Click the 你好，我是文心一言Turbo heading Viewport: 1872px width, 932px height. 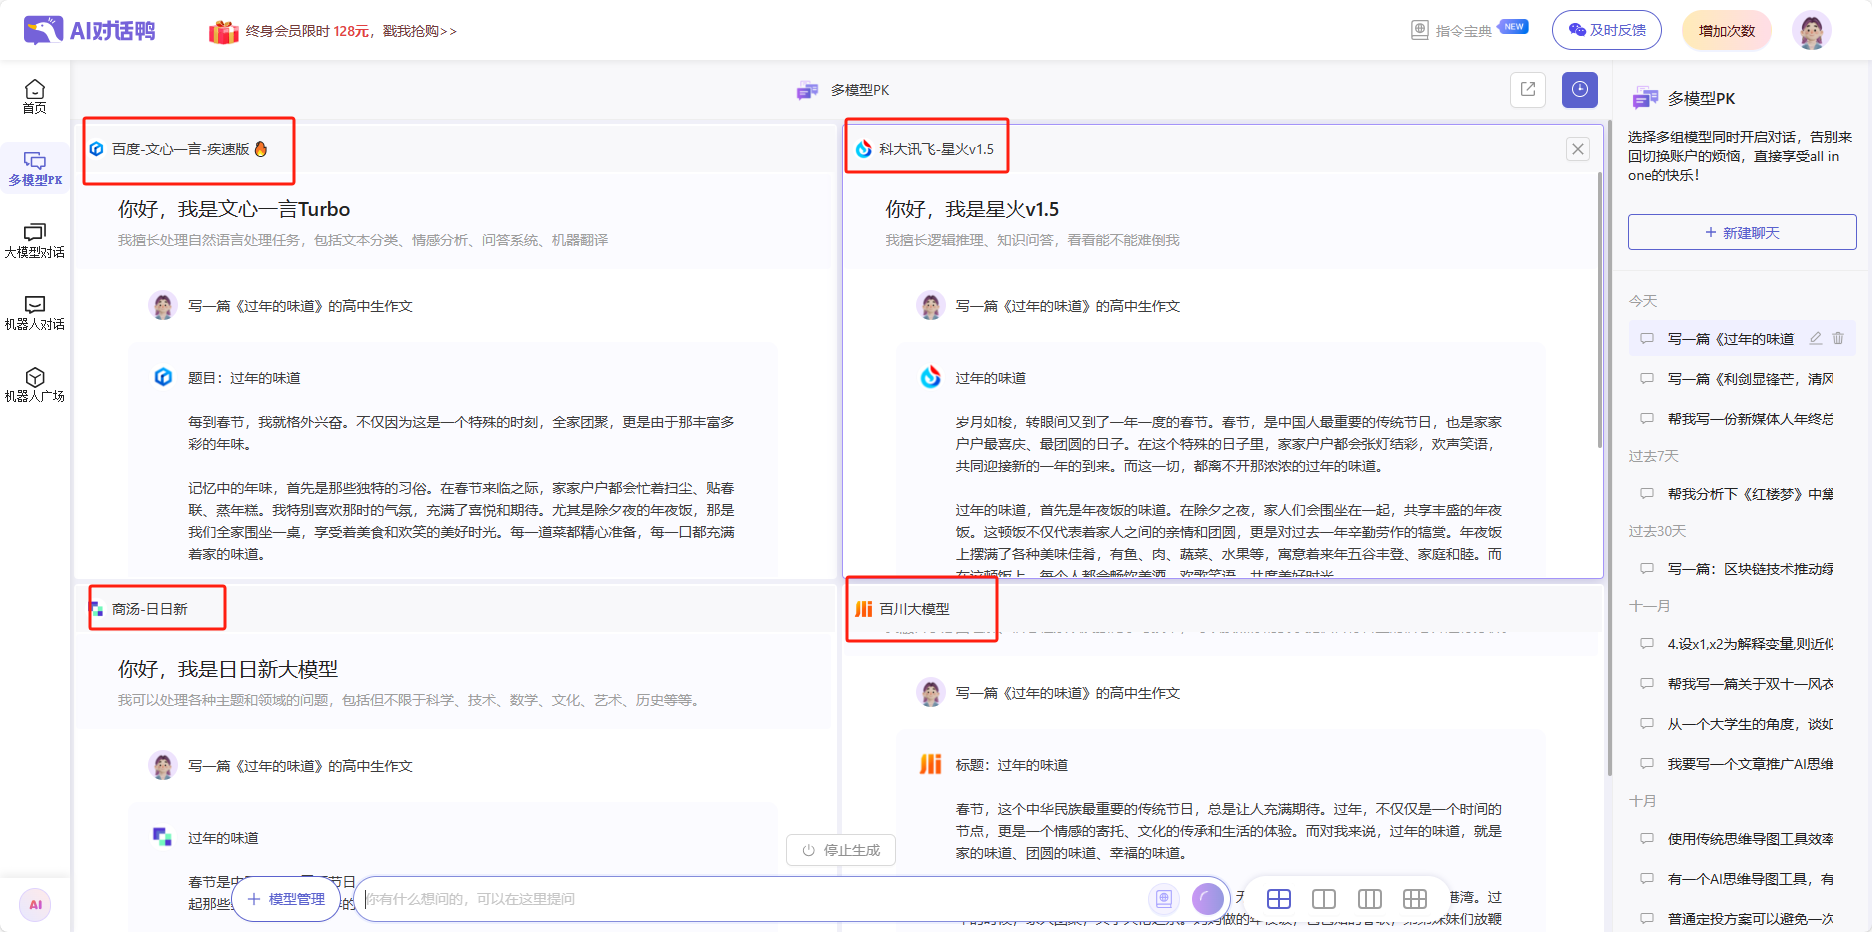(234, 209)
